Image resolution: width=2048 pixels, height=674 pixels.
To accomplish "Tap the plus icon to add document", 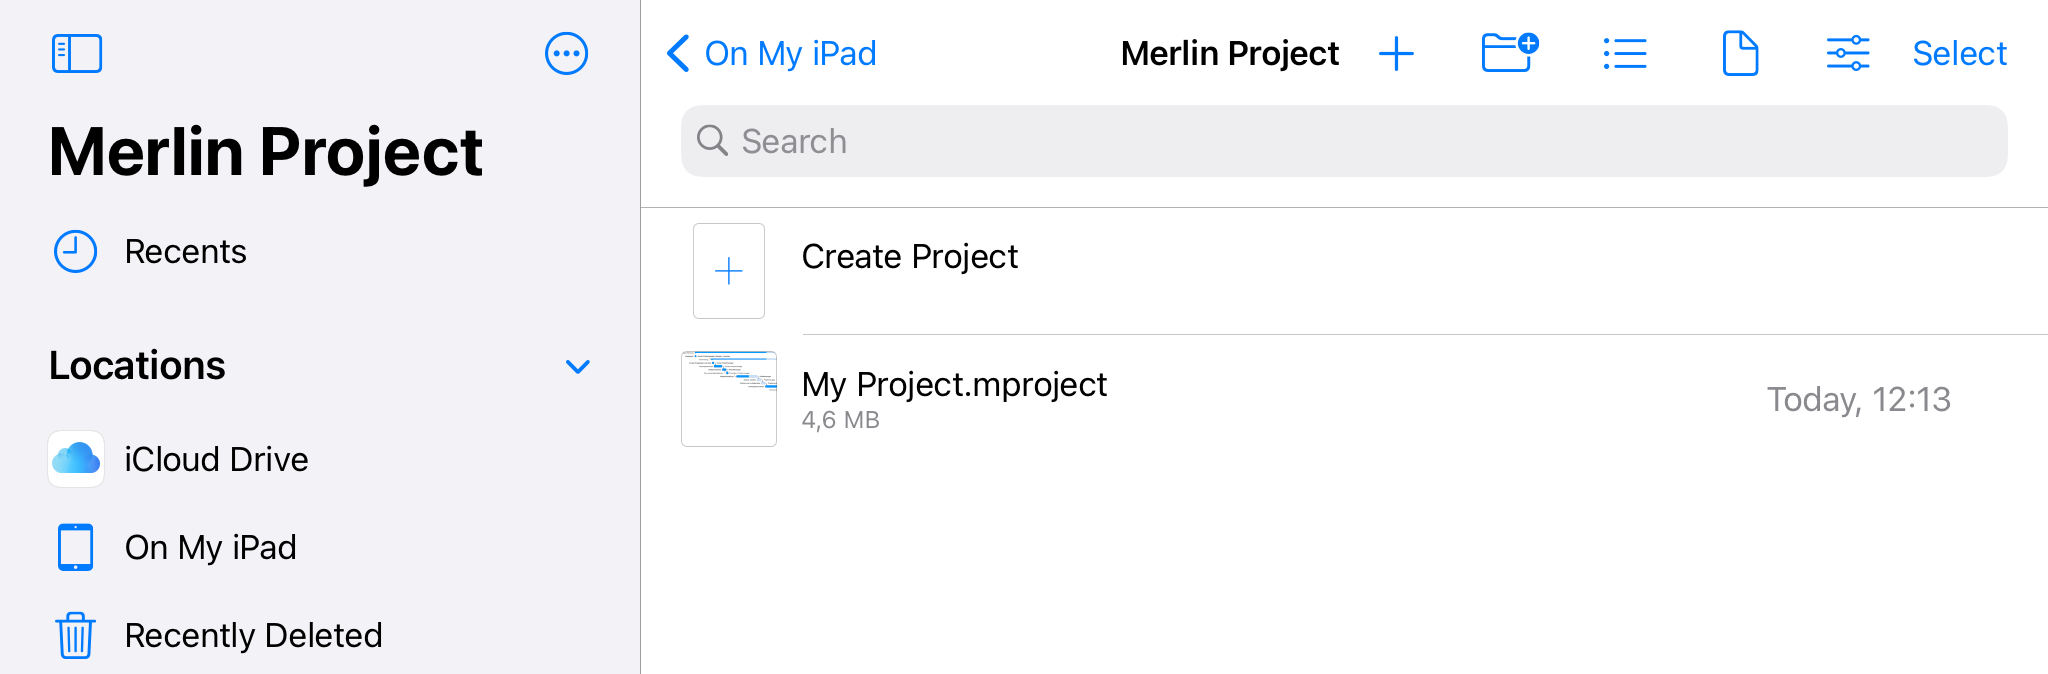I will [1396, 54].
